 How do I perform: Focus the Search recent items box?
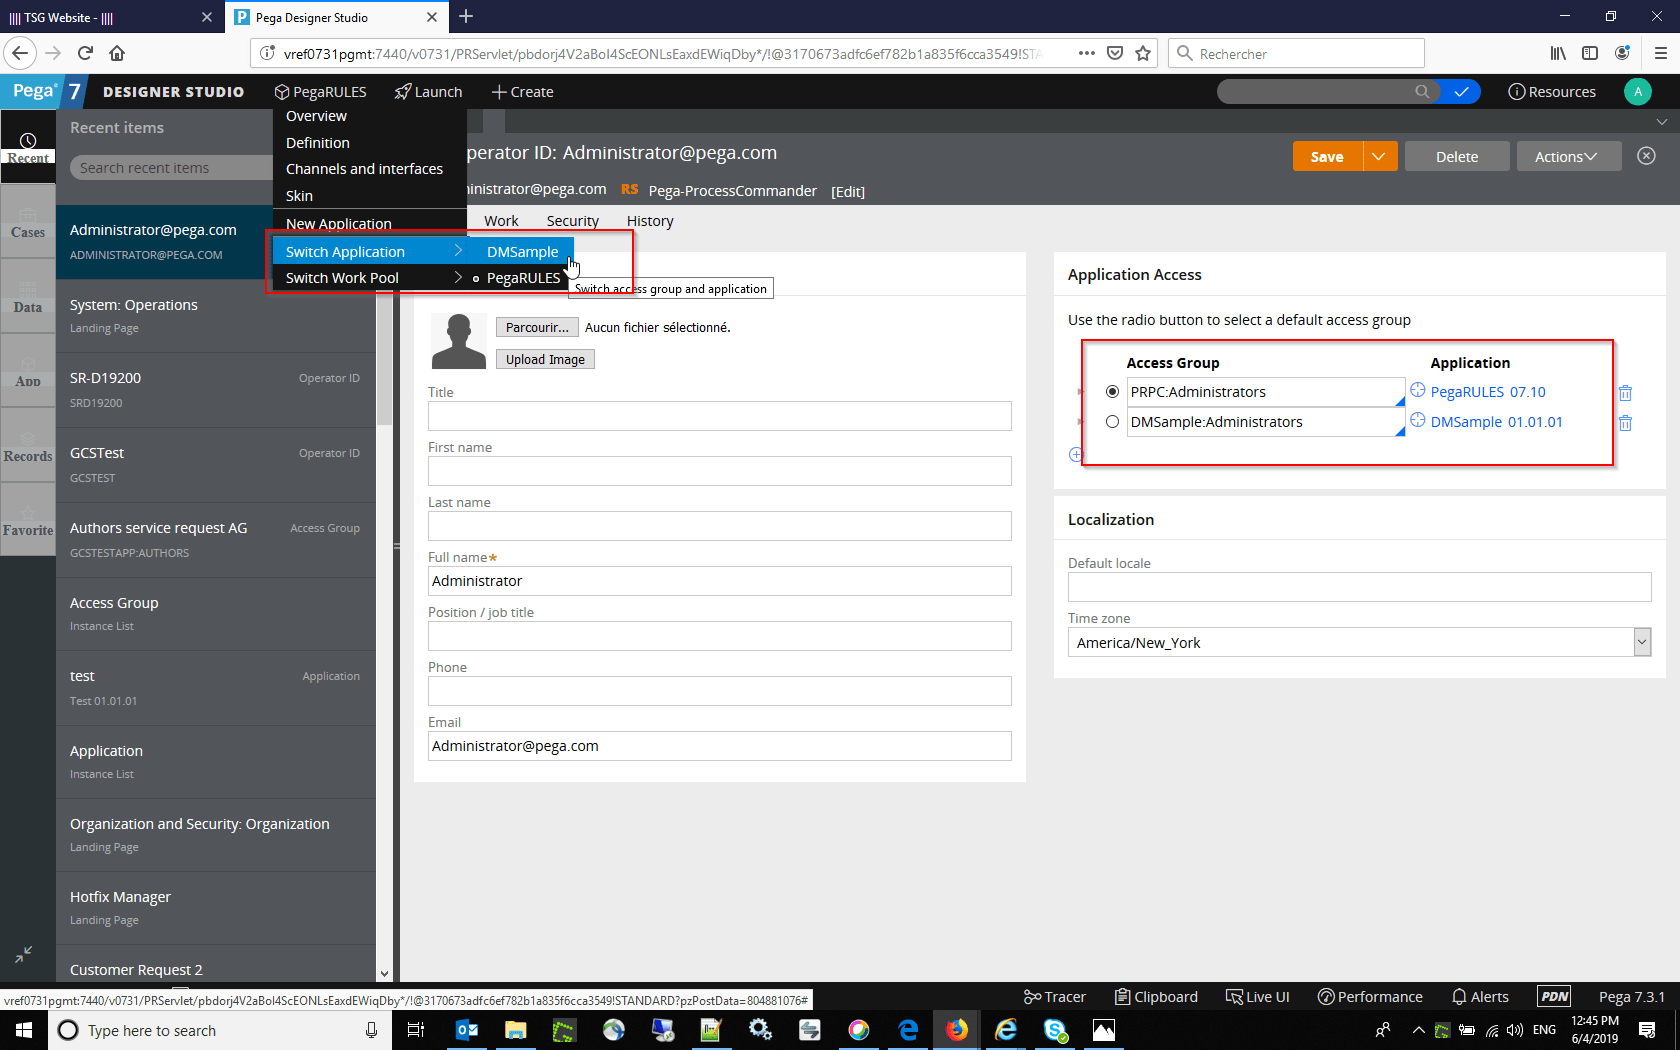click(x=171, y=168)
